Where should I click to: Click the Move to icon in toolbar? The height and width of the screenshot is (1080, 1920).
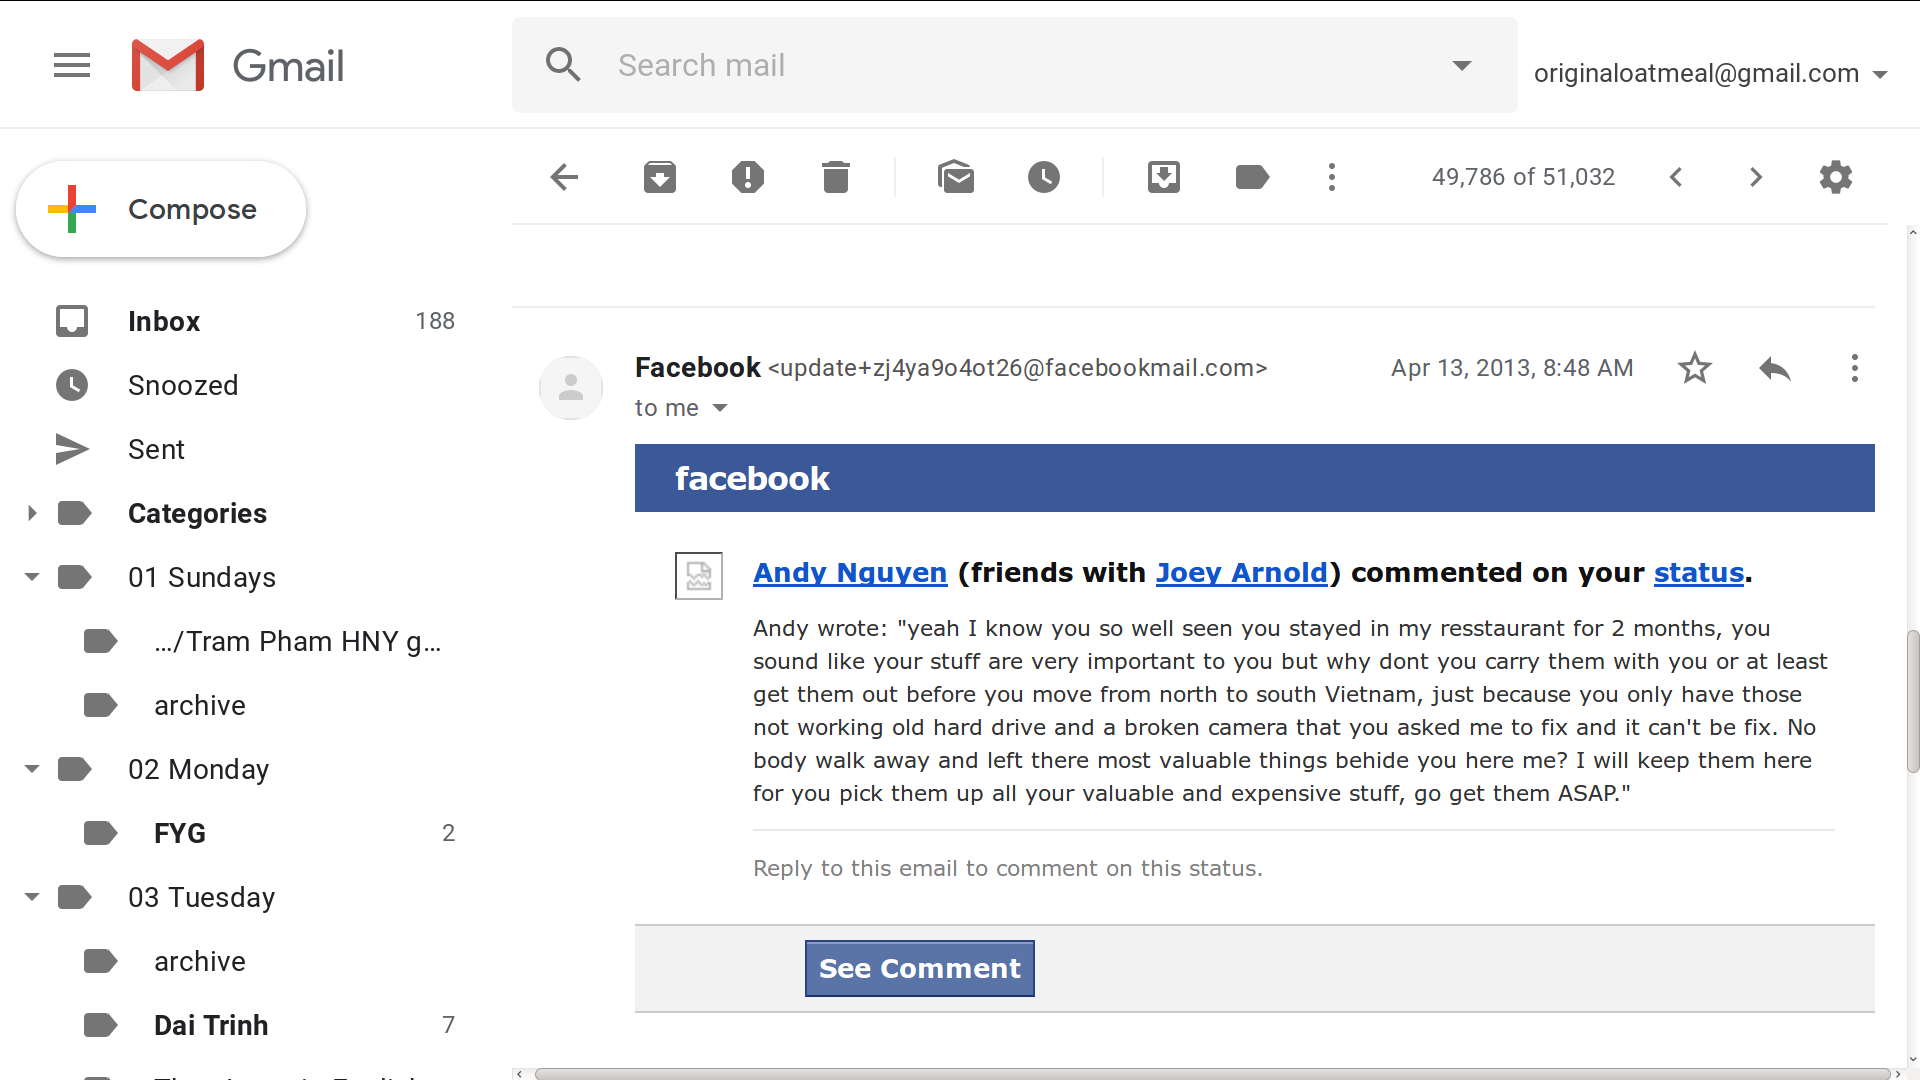point(1164,177)
